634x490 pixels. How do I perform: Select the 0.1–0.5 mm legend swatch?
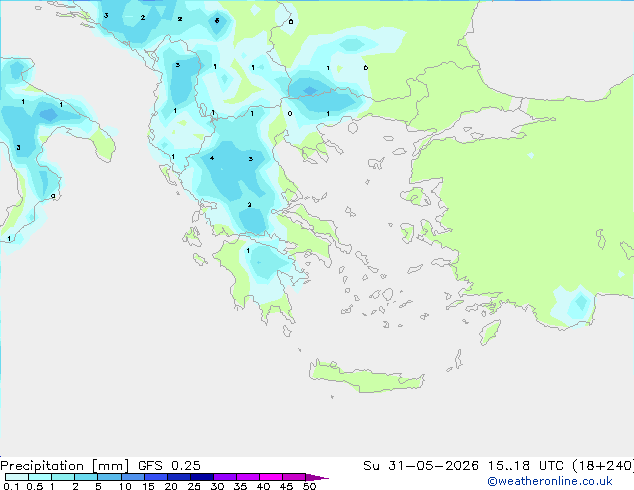17,477
